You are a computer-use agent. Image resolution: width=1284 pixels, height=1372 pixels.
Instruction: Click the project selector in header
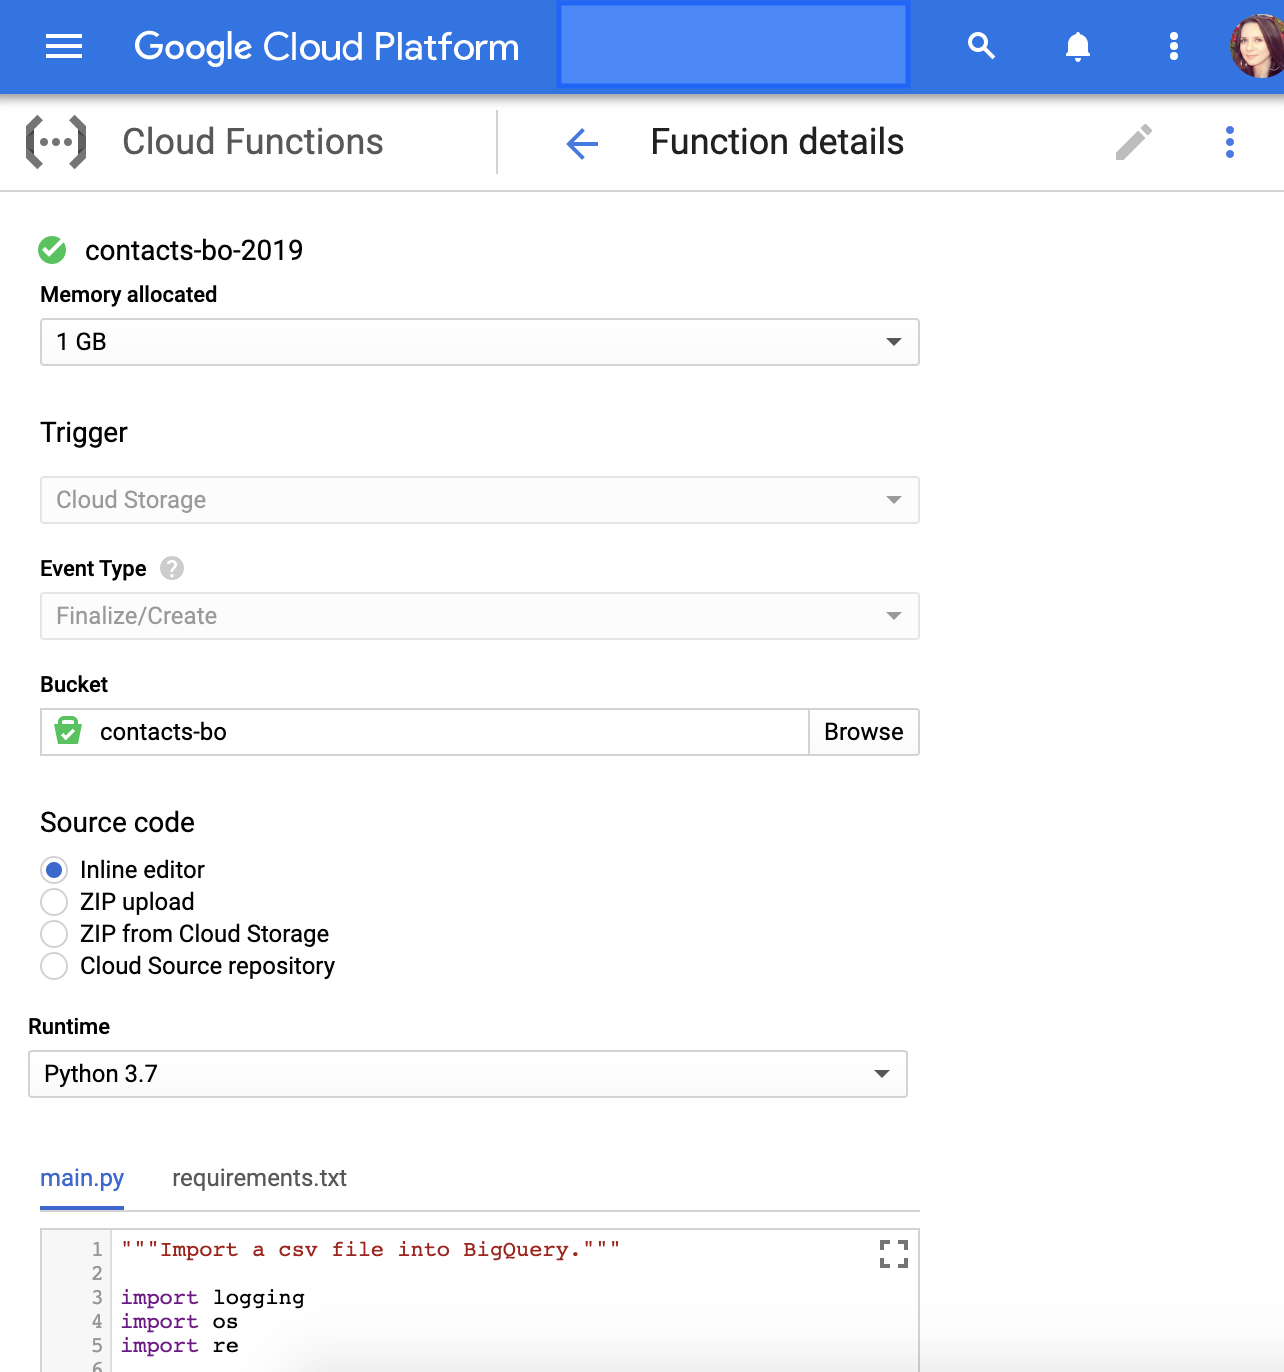[733, 45]
